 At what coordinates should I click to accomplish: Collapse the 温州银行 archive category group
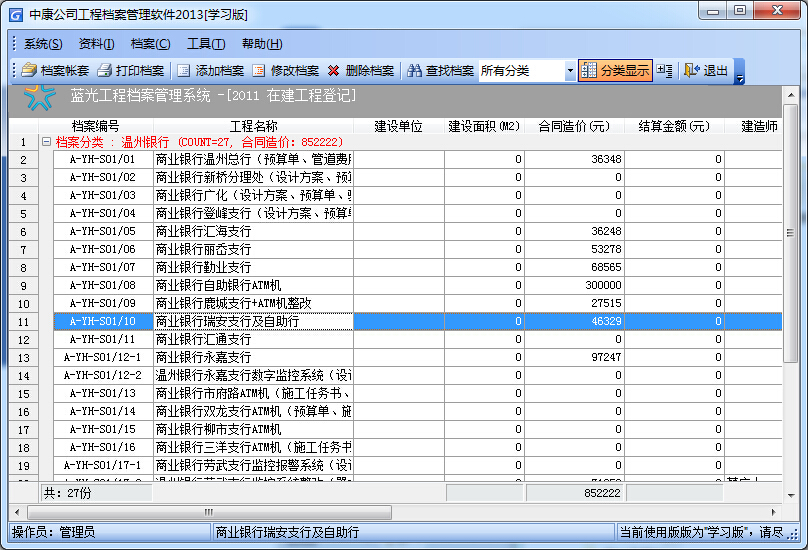pyautogui.click(x=46, y=143)
